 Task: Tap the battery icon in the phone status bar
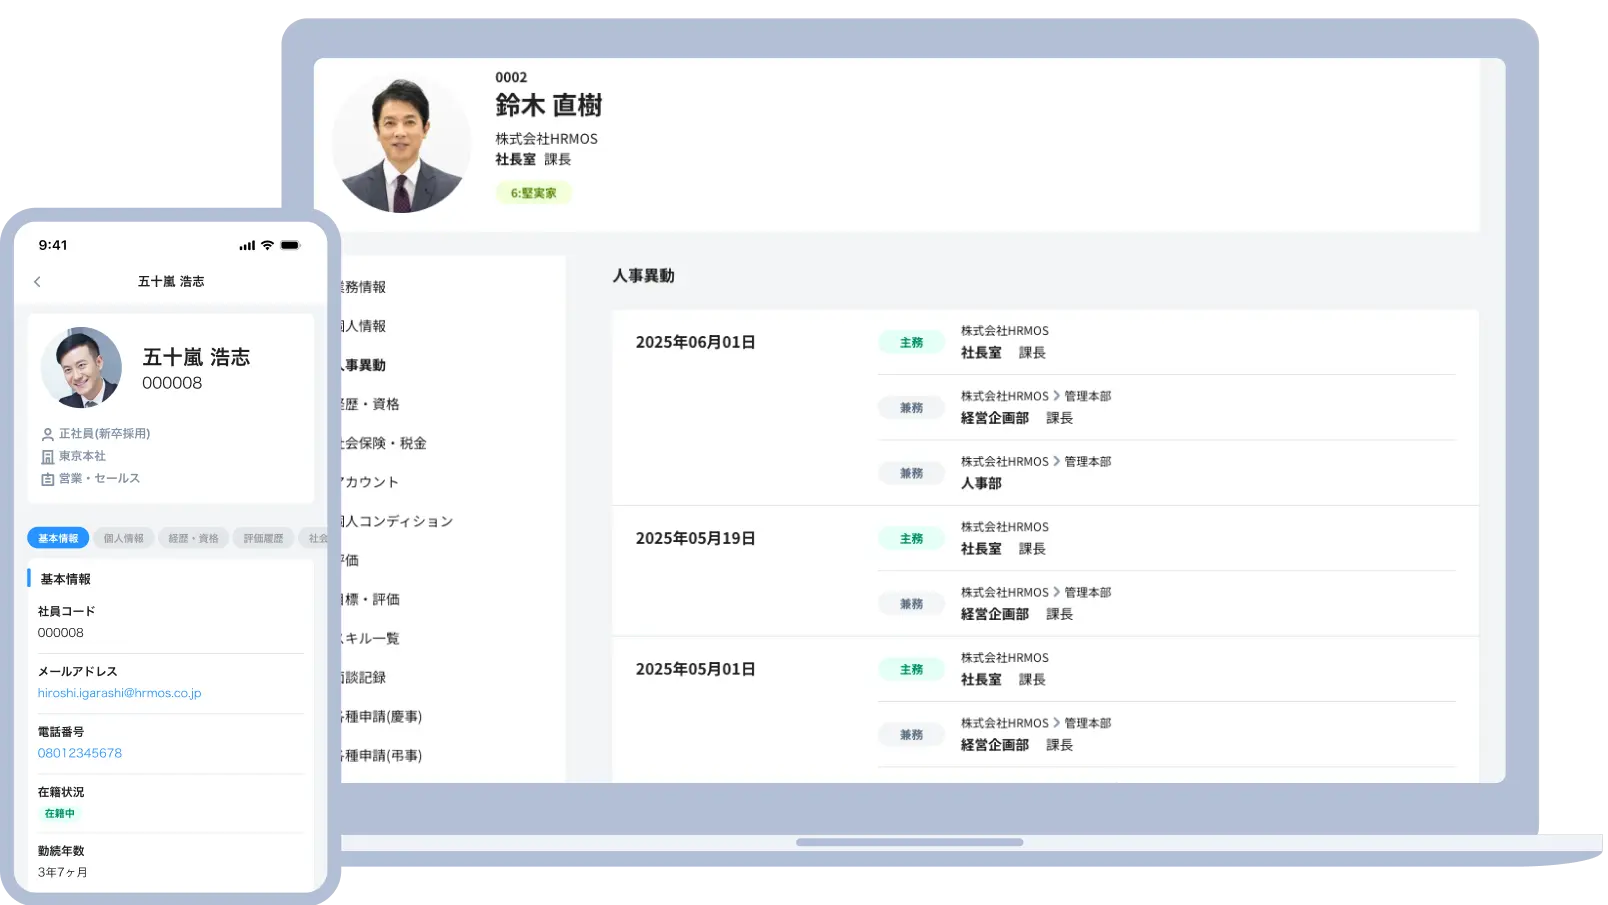(290, 244)
